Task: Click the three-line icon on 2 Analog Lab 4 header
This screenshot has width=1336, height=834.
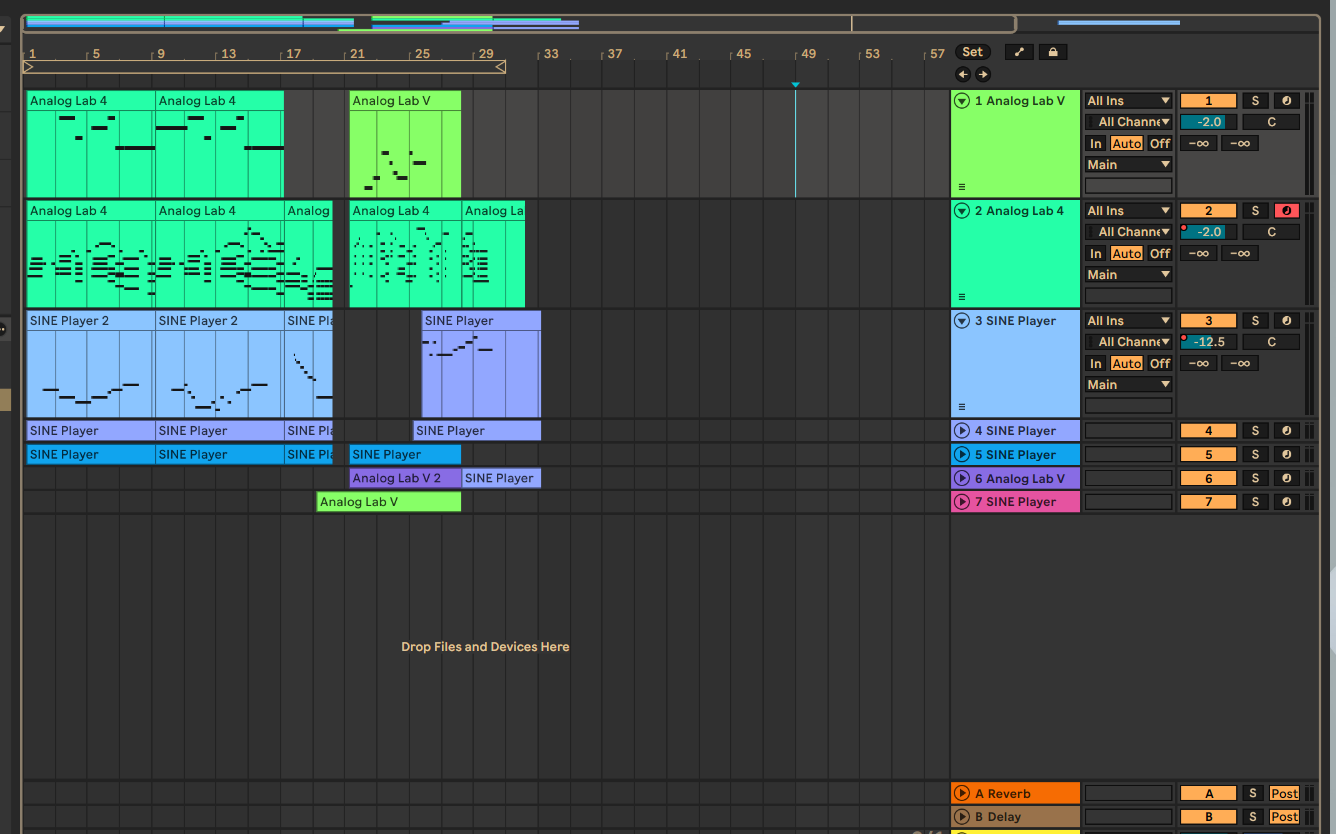Action: pos(962,296)
